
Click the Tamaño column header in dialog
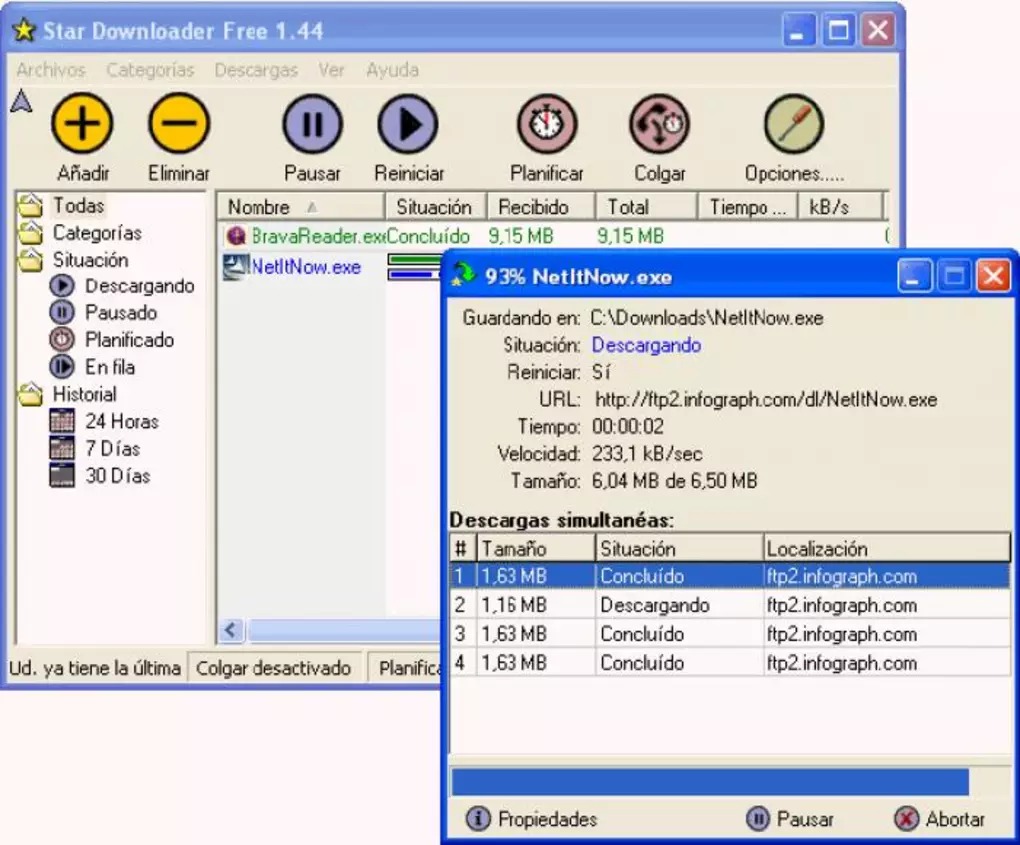click(x=536, y=548)
